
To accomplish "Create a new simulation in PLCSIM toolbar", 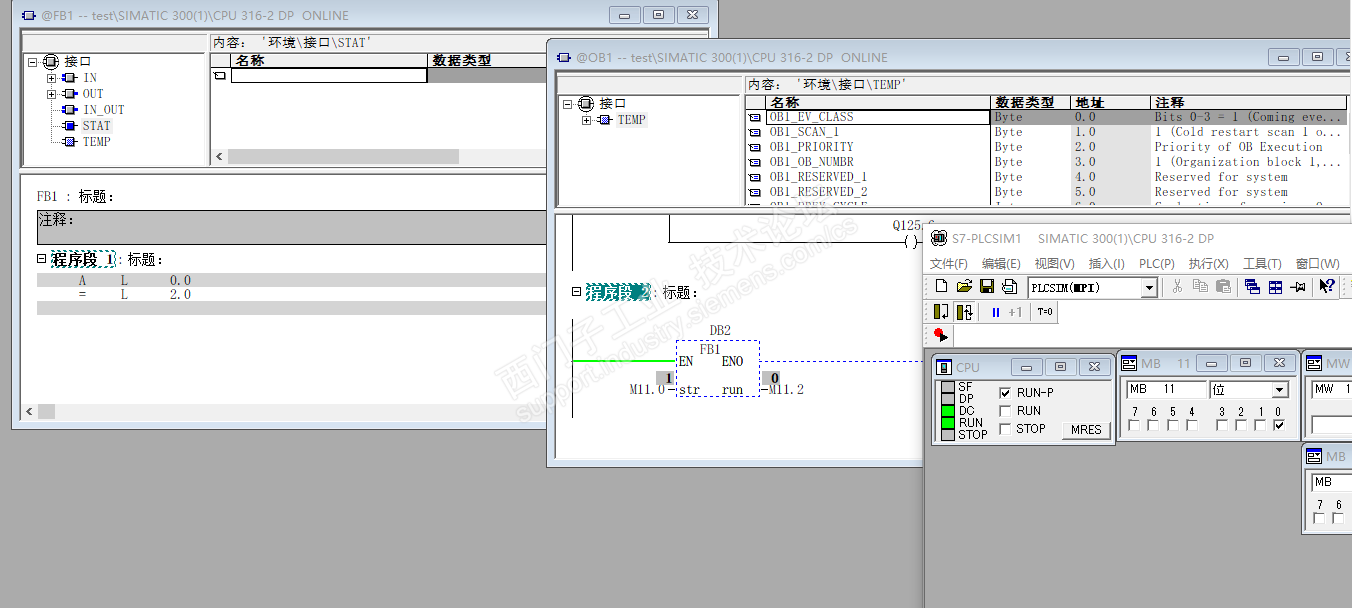I will (942, 287).
